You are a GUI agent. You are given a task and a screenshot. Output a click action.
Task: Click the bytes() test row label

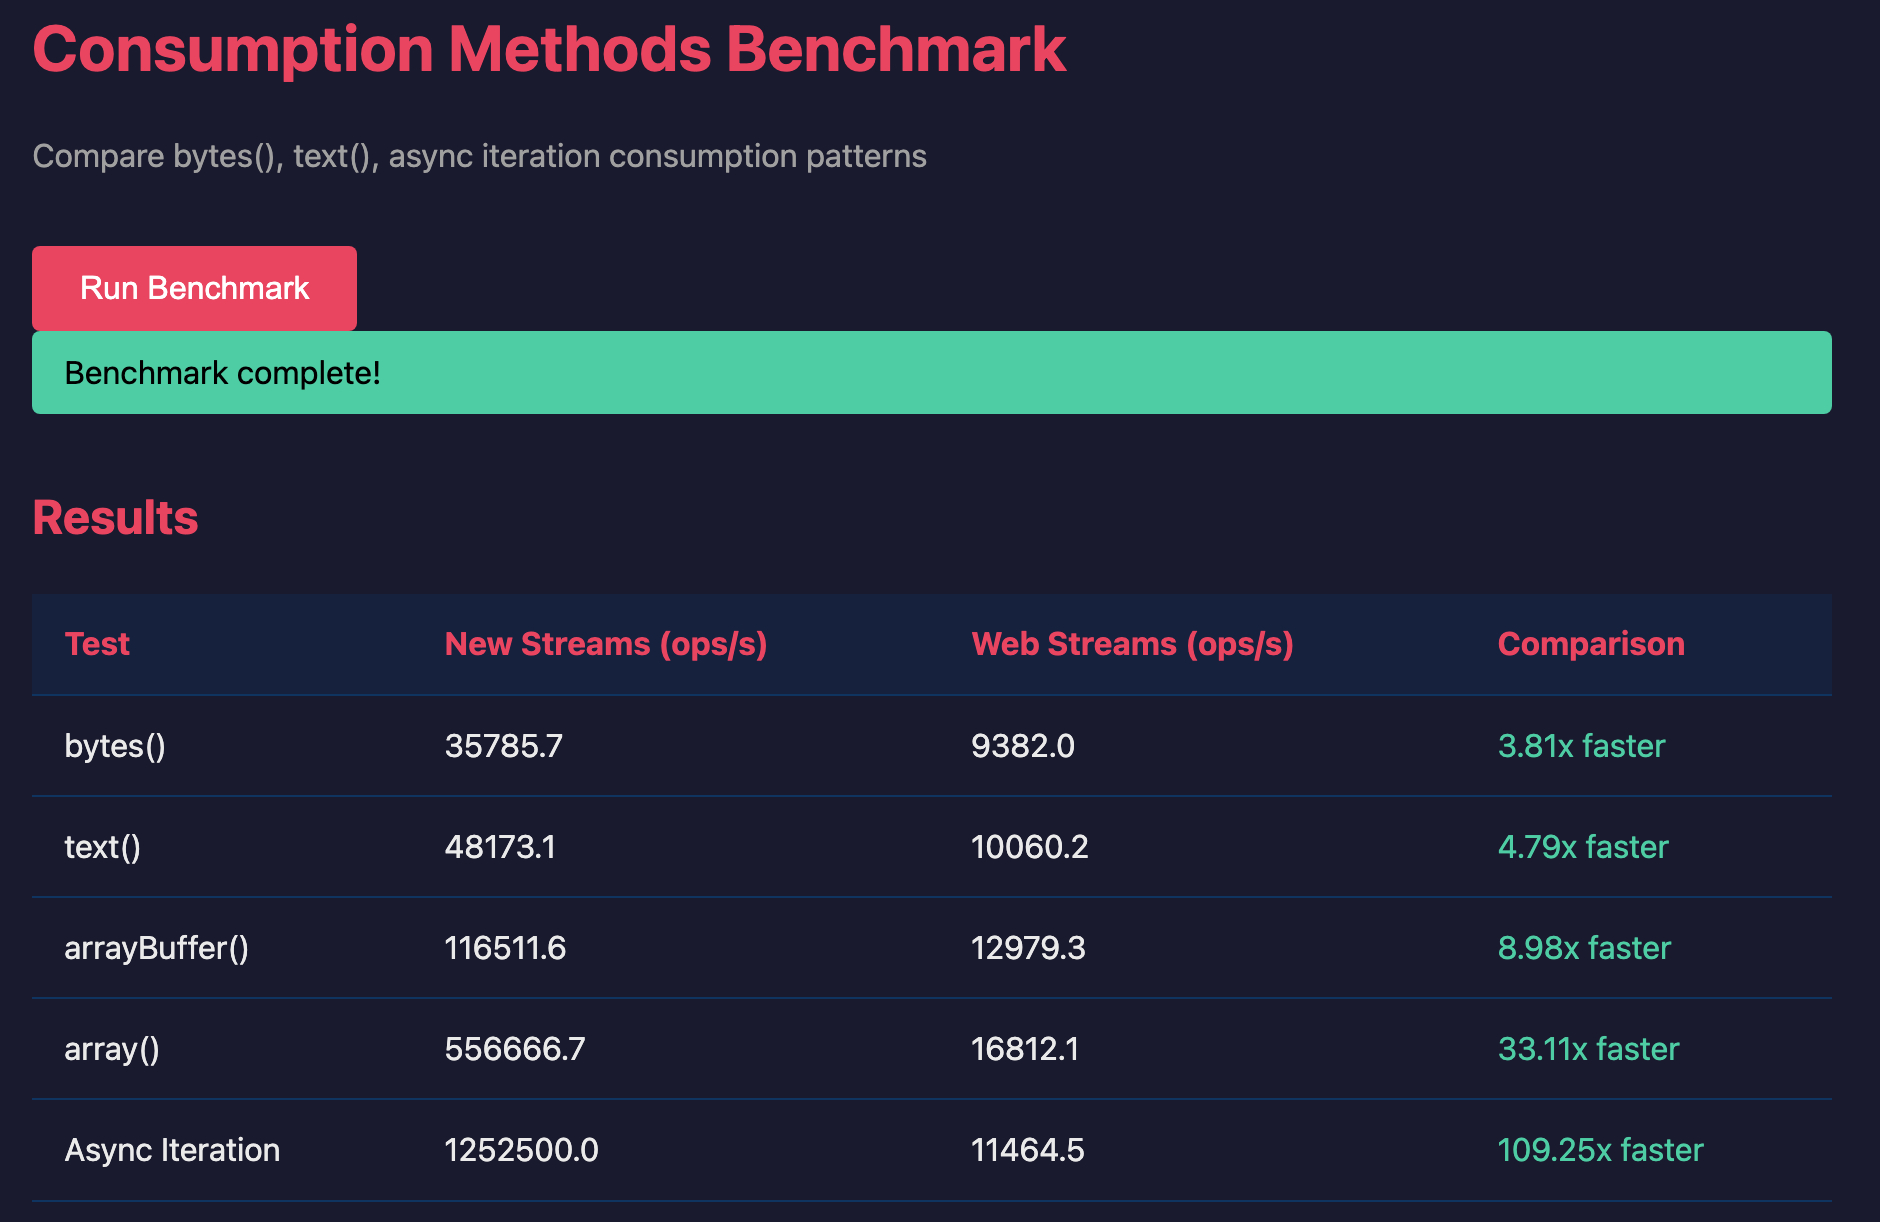[115, 746]
